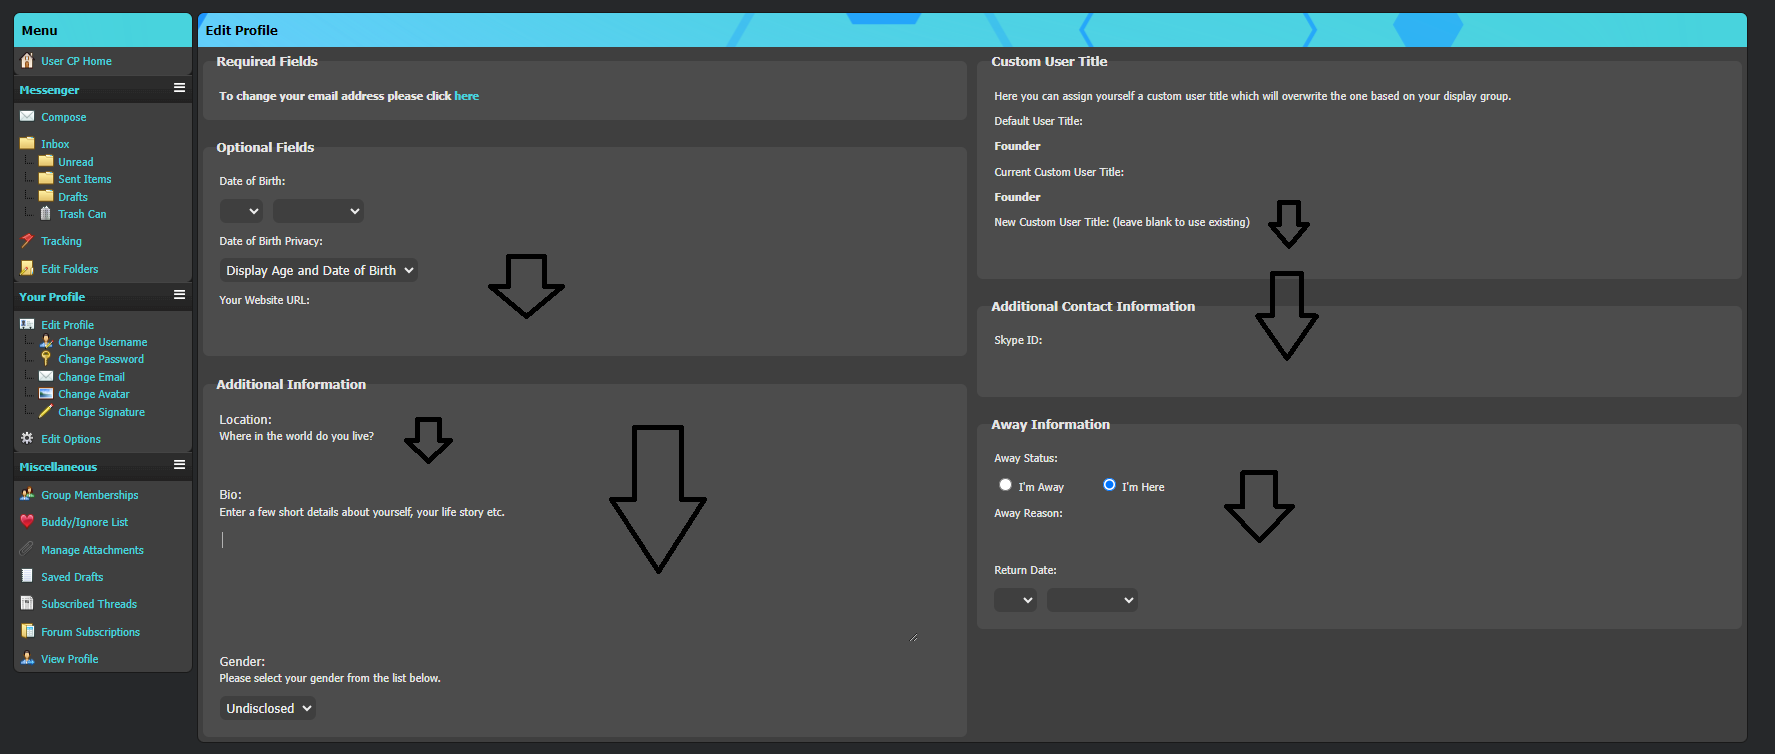This screenshot has height=754, width=1775.
Task: Click inside the Bio text area
Action: [569, 585]
